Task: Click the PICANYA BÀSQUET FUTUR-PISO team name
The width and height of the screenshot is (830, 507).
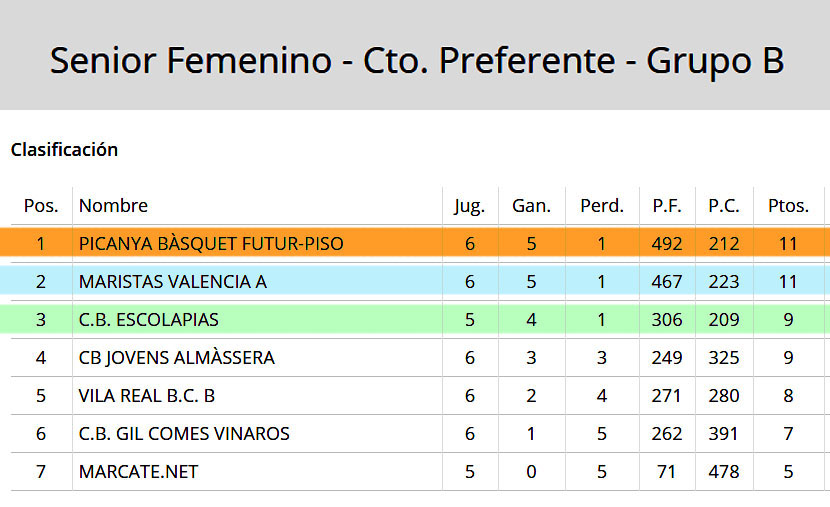Action: [211, 243]
